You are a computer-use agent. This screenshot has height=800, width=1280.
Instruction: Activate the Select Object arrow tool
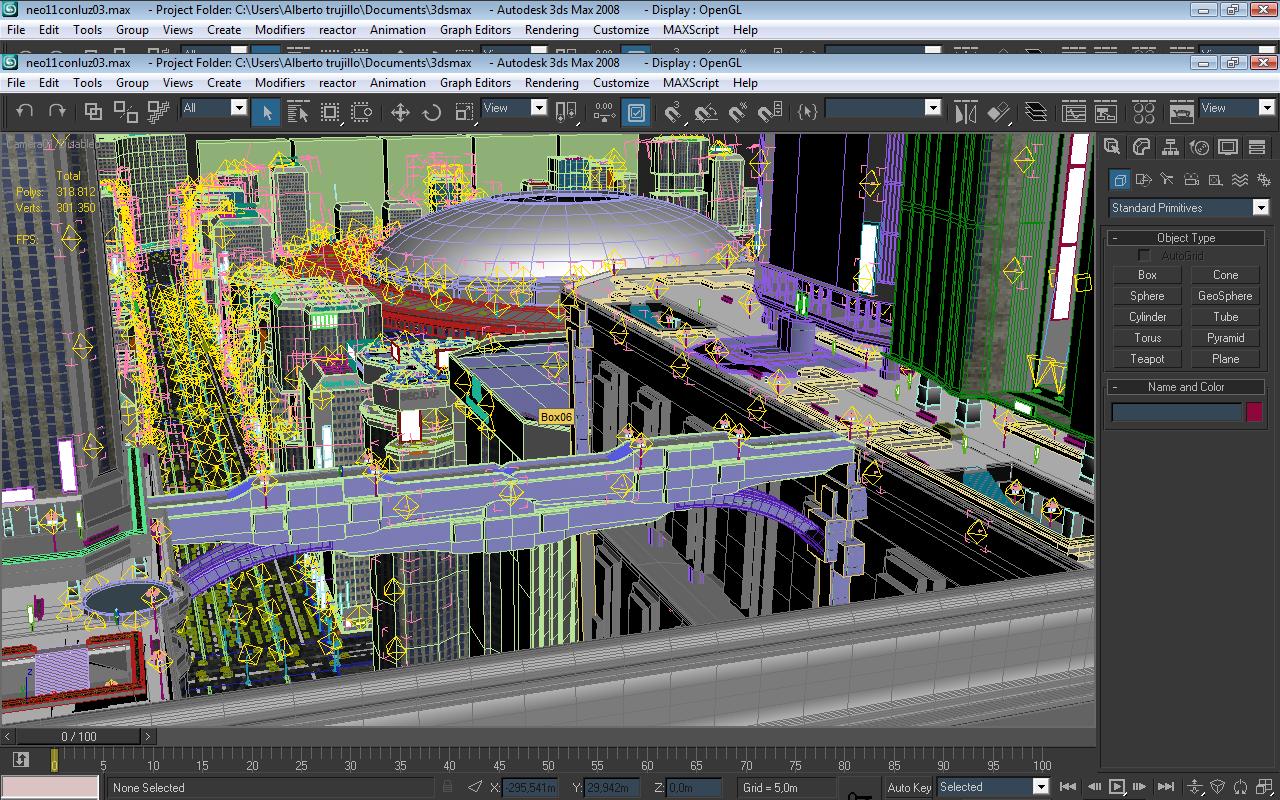click(x=266, y=112)
